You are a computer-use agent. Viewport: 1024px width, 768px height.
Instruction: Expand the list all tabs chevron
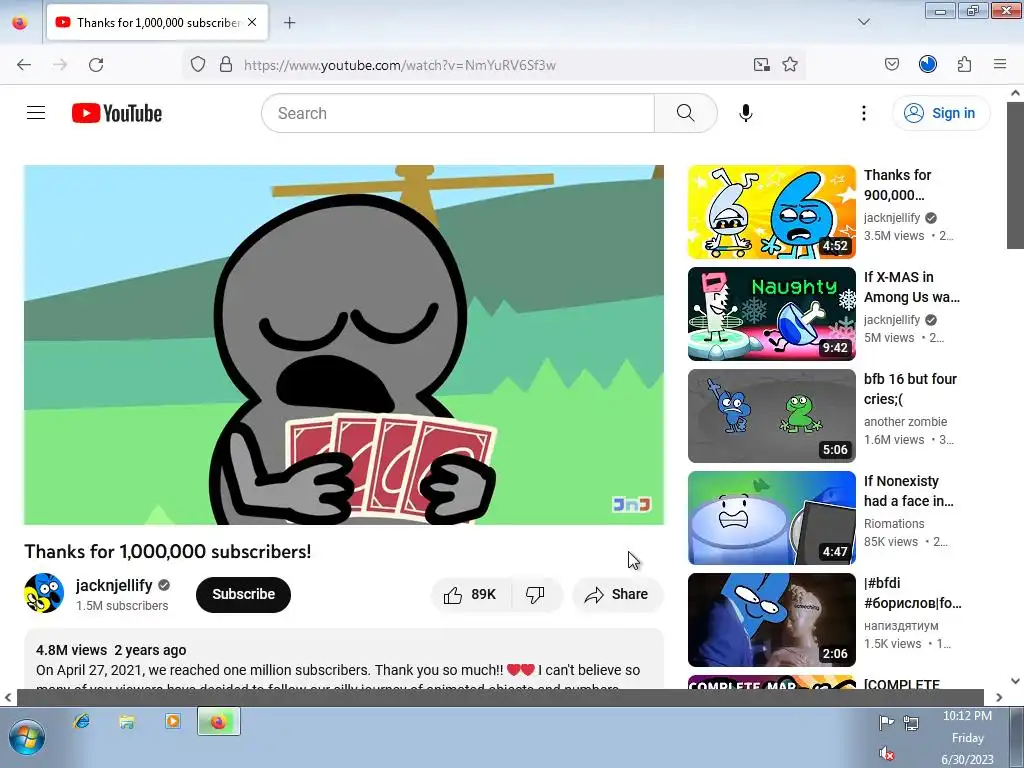click(863, 22)
